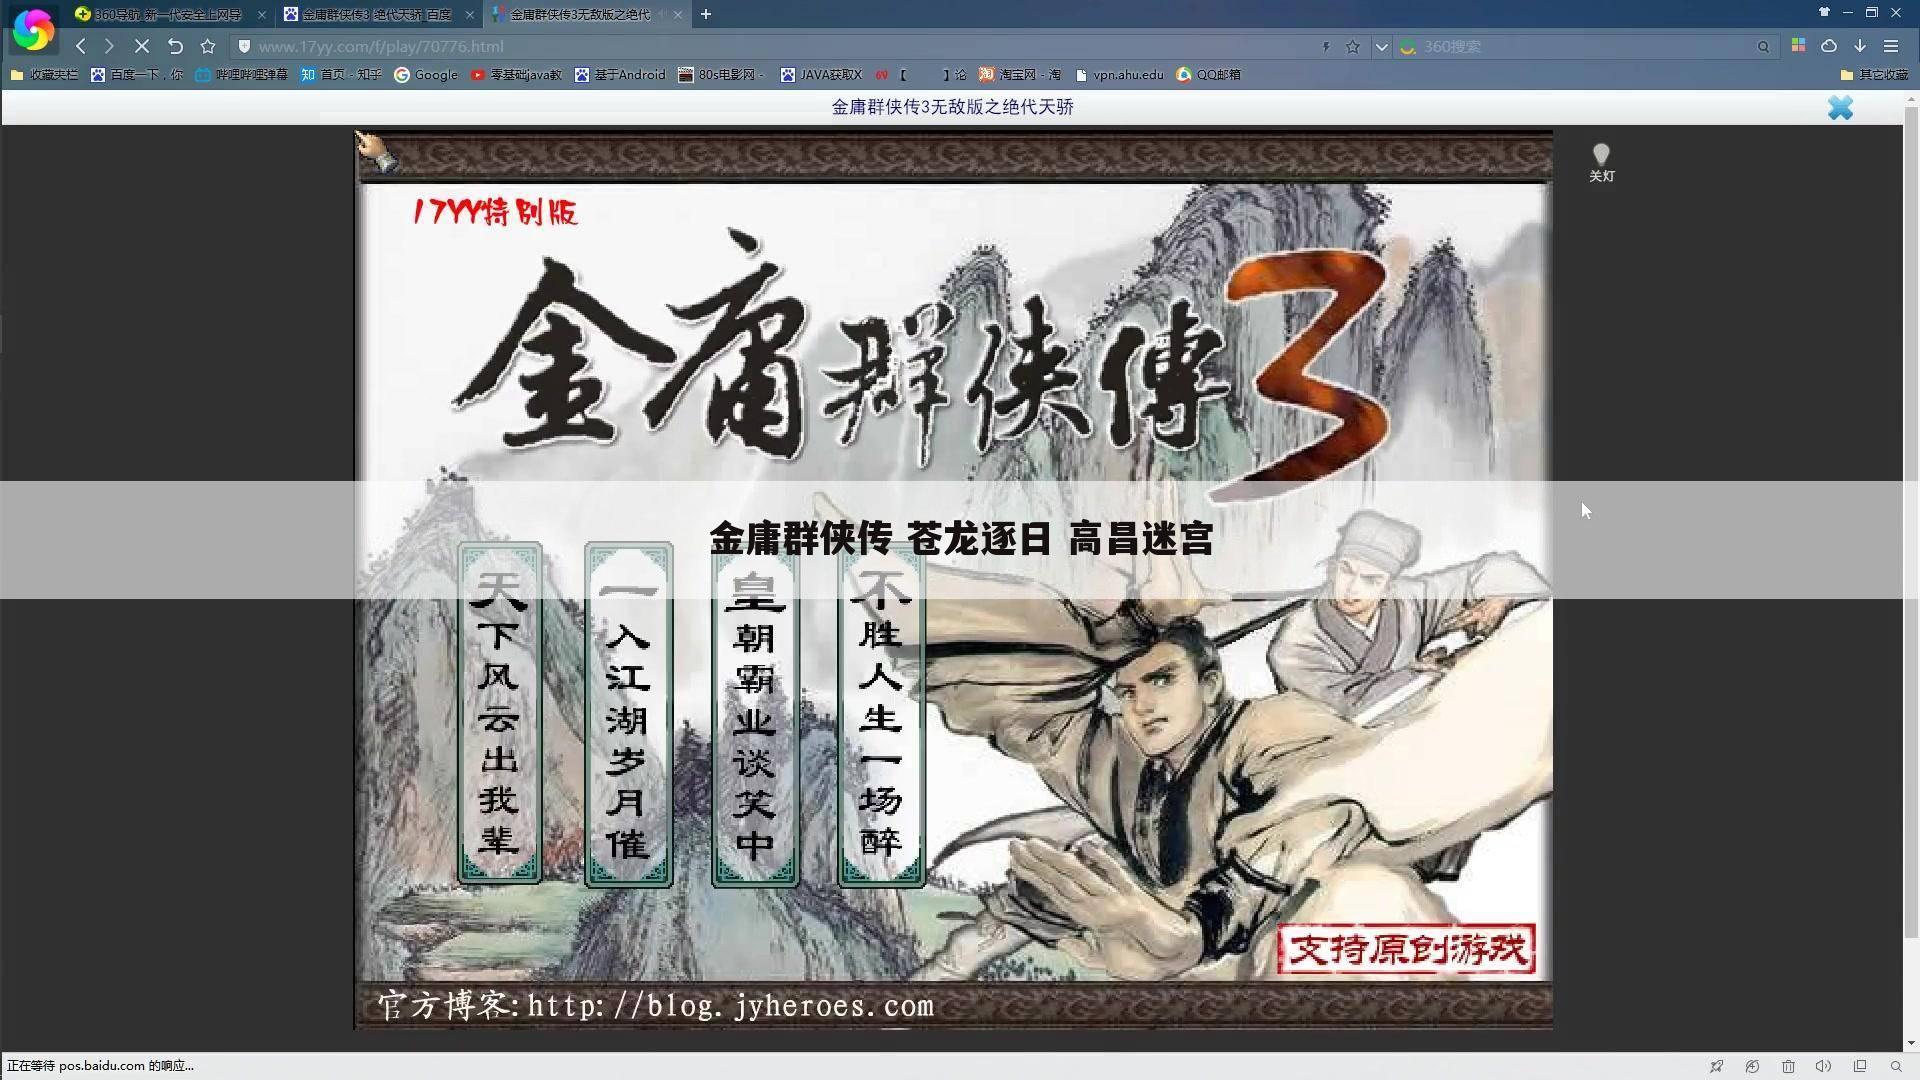The image size is (1920, 1080).
Task: Go back to the previous page
Action: pyautogui.click(x=81, y=47)
